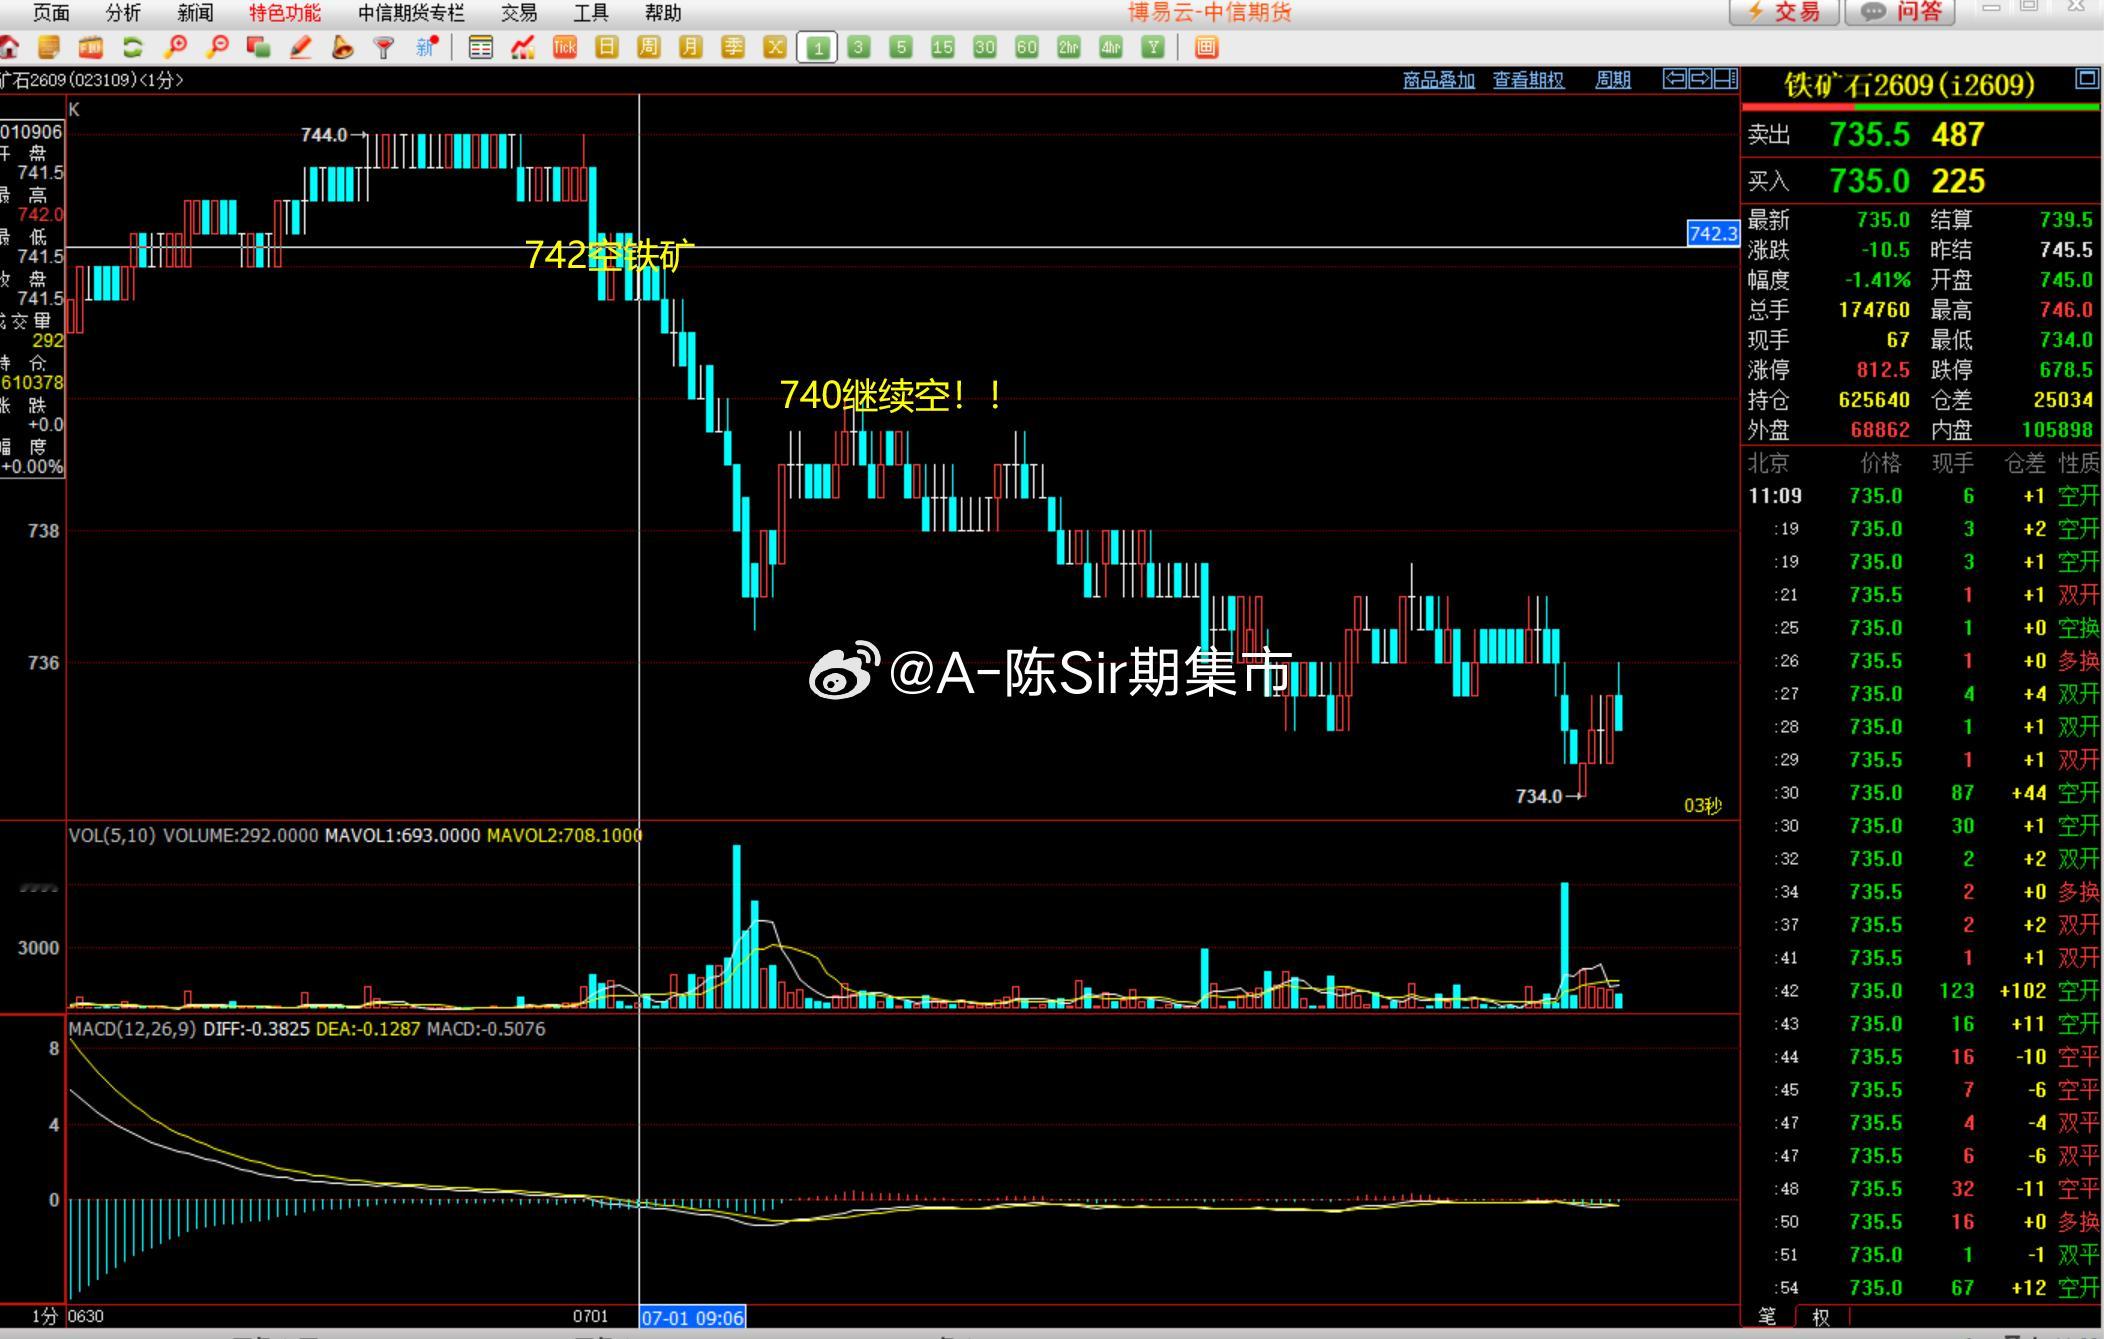Open the 特色功能 menu

(x=285, y=13)
